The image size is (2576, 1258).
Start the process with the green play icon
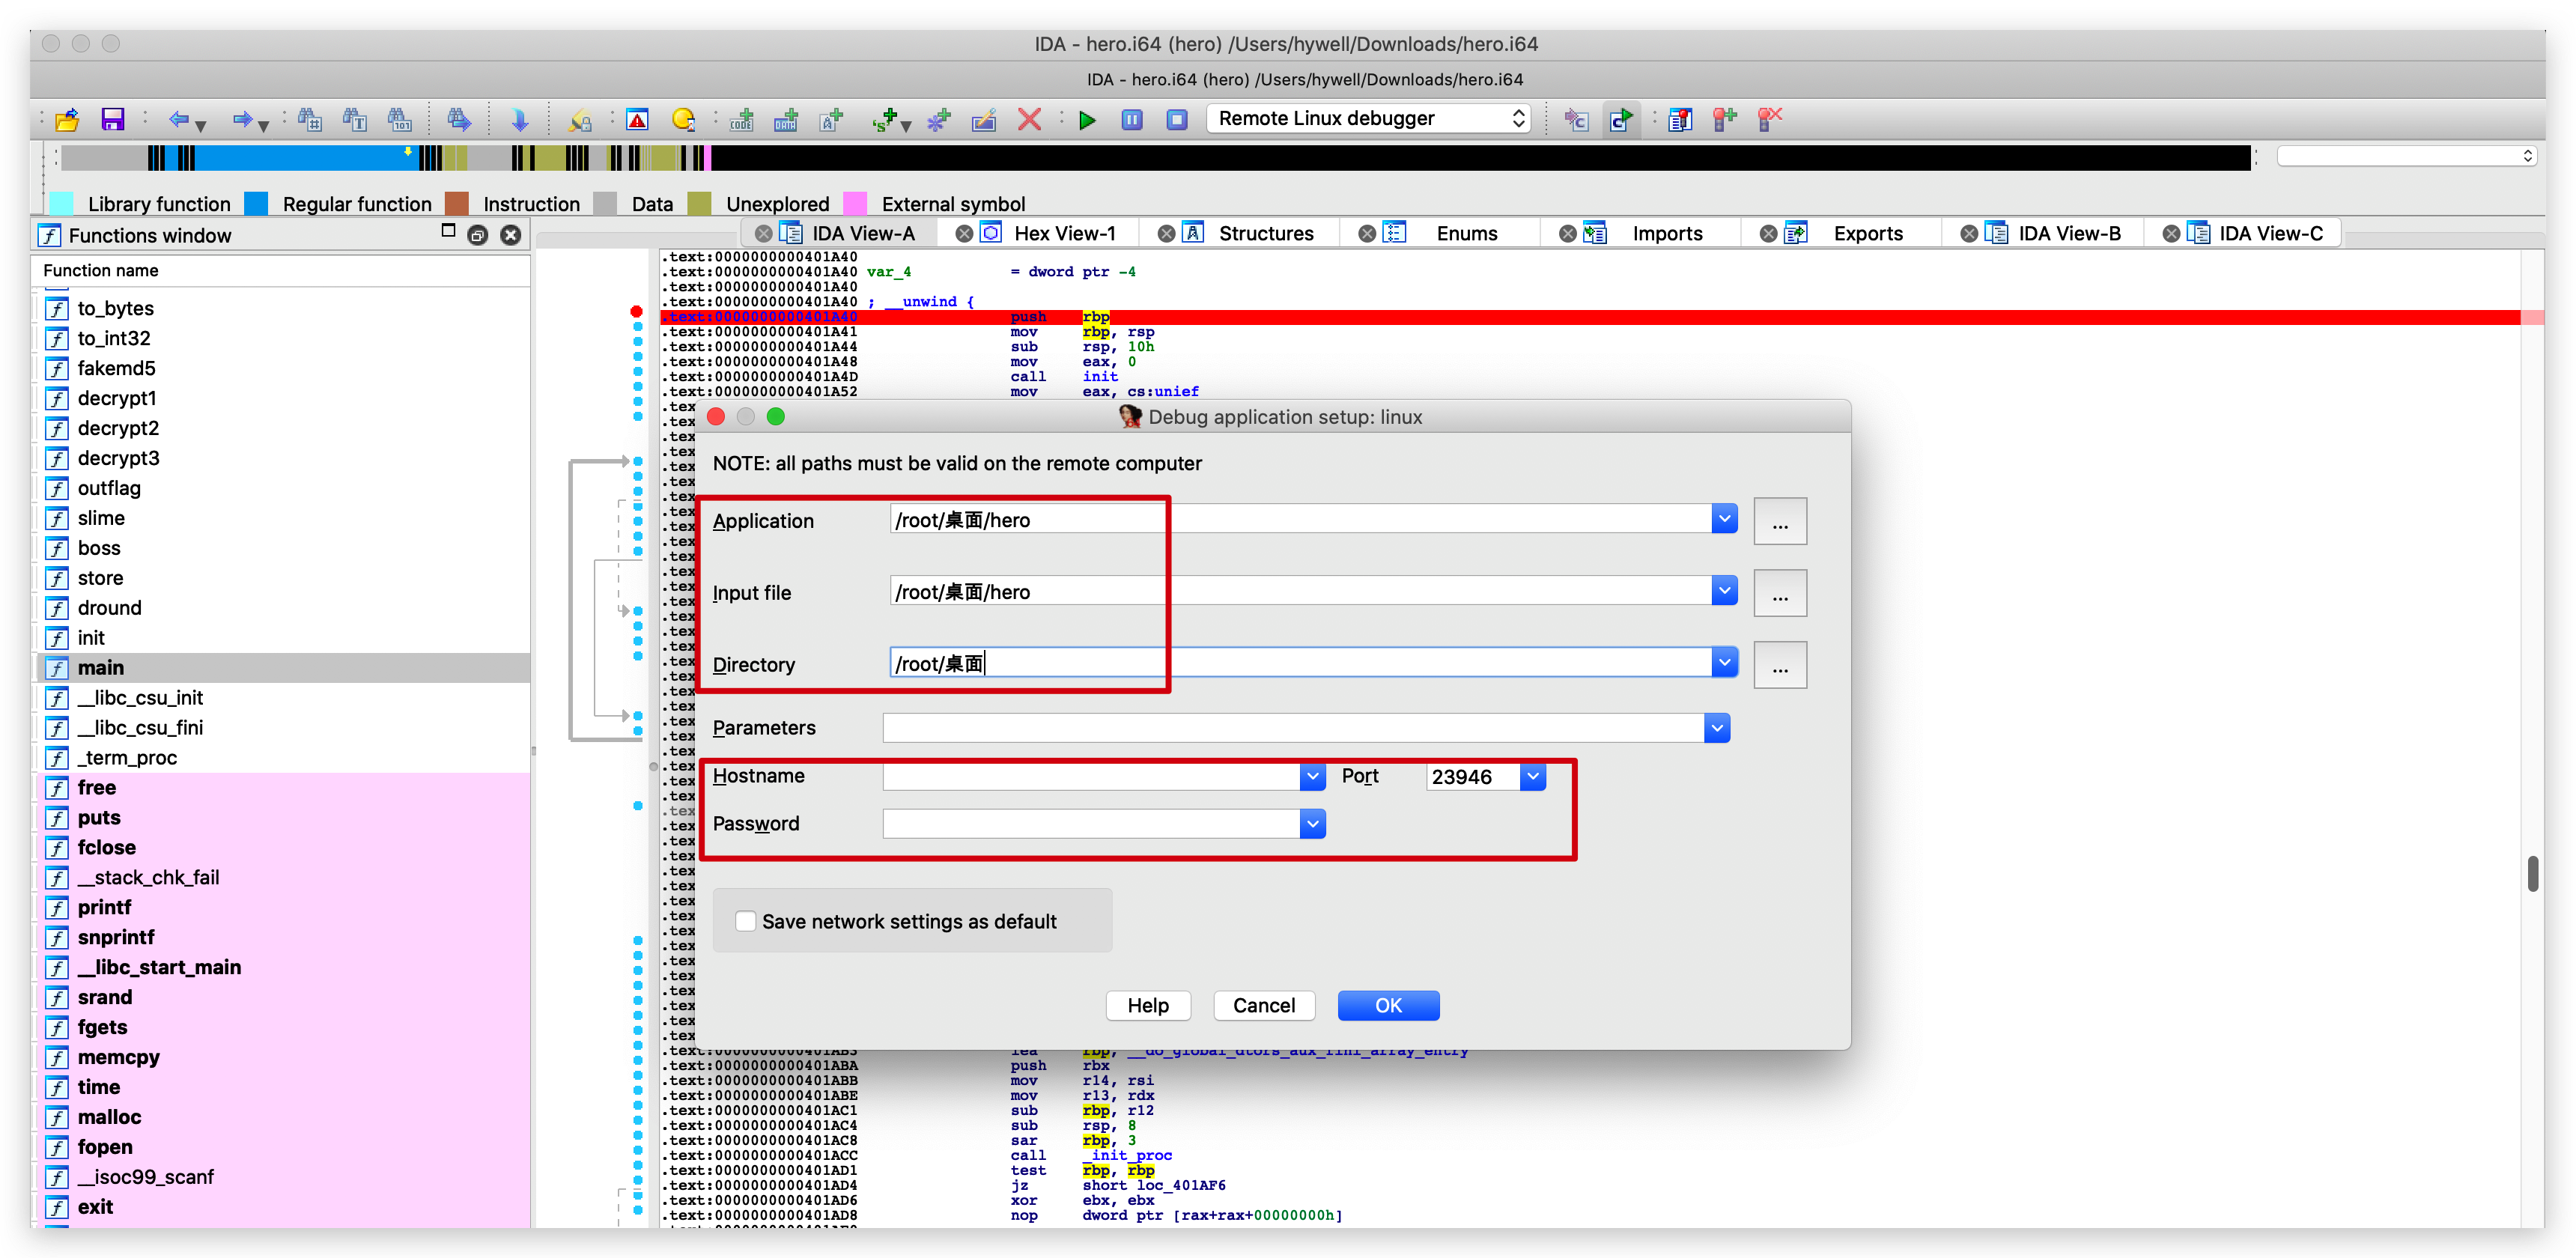coord(1087,120)
